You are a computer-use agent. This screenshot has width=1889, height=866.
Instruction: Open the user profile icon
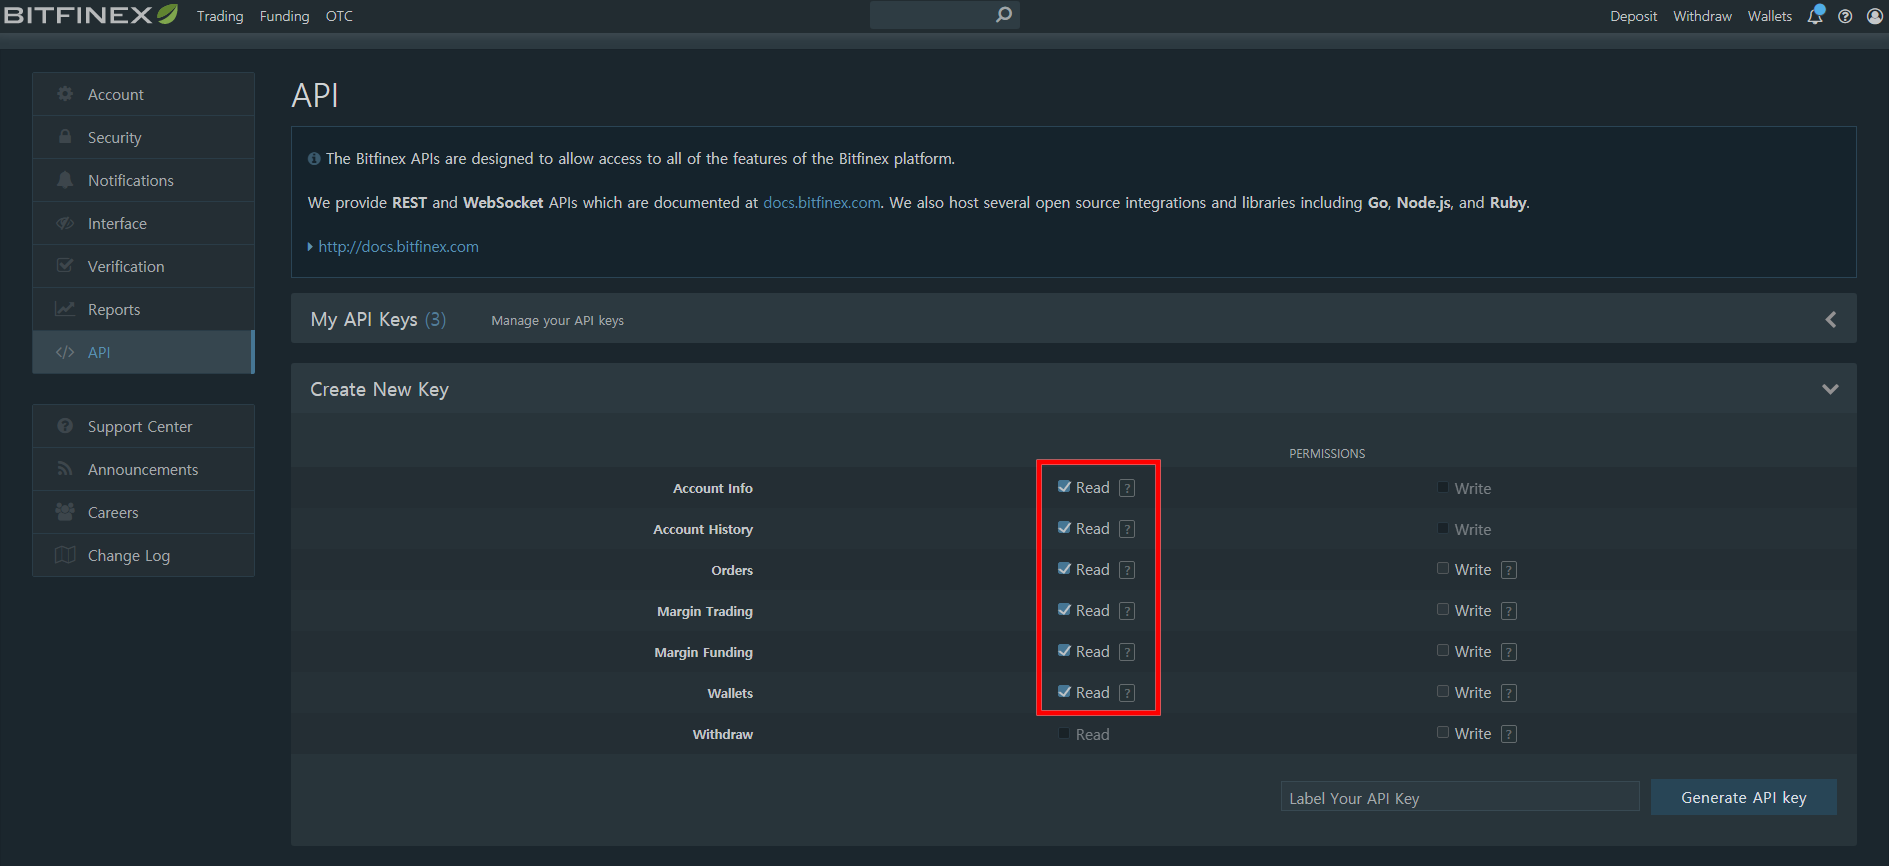(1875, 16)
